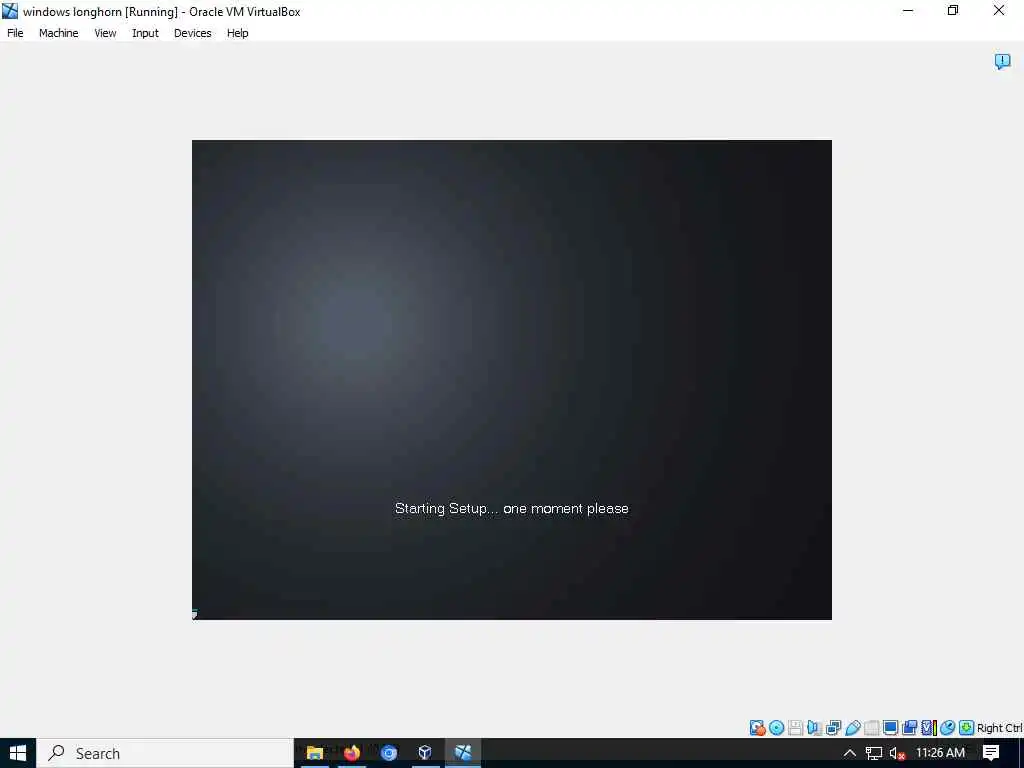The image size is (1024, 768).
Task: Open the View menu
Action: 104,33
